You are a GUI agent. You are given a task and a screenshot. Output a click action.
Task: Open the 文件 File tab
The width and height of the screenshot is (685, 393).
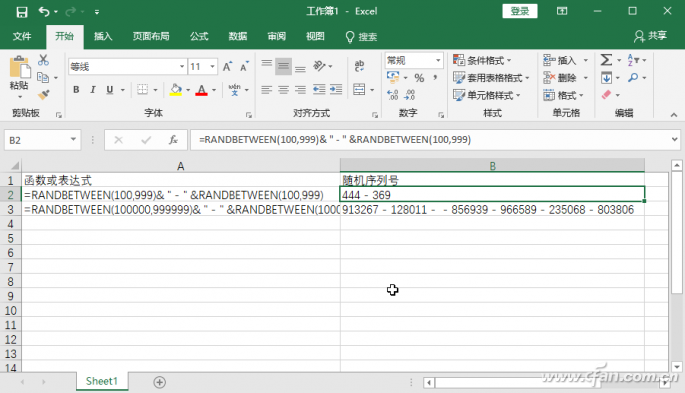pos(22,36)
